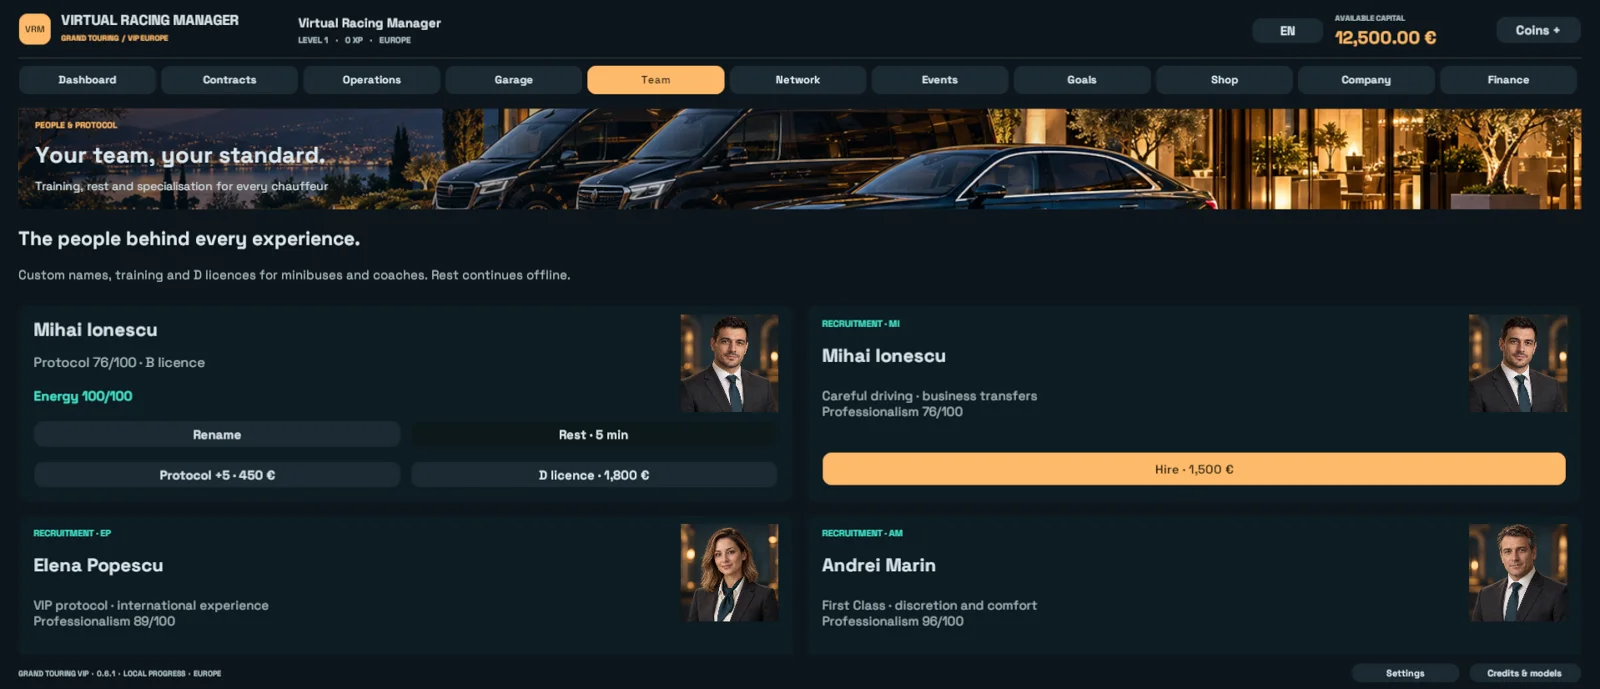Viewport: 1600px width, 689px height.
Task: Go to the Garage tab
Action: pyautogui.click(x=513, y=80)
